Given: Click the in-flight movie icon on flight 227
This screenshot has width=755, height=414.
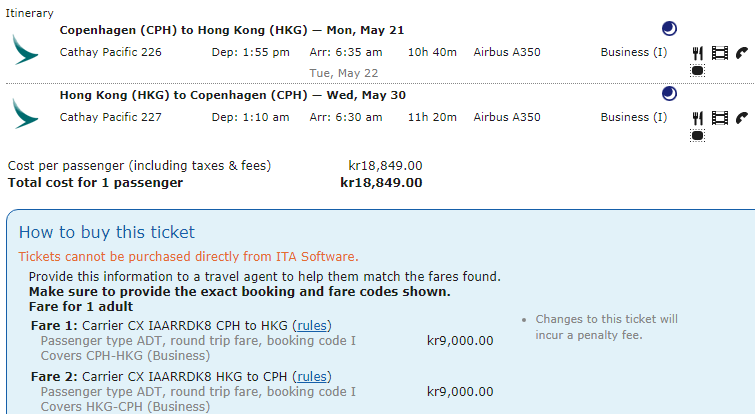Looking at the screenshot, I should tap(719, 118).
